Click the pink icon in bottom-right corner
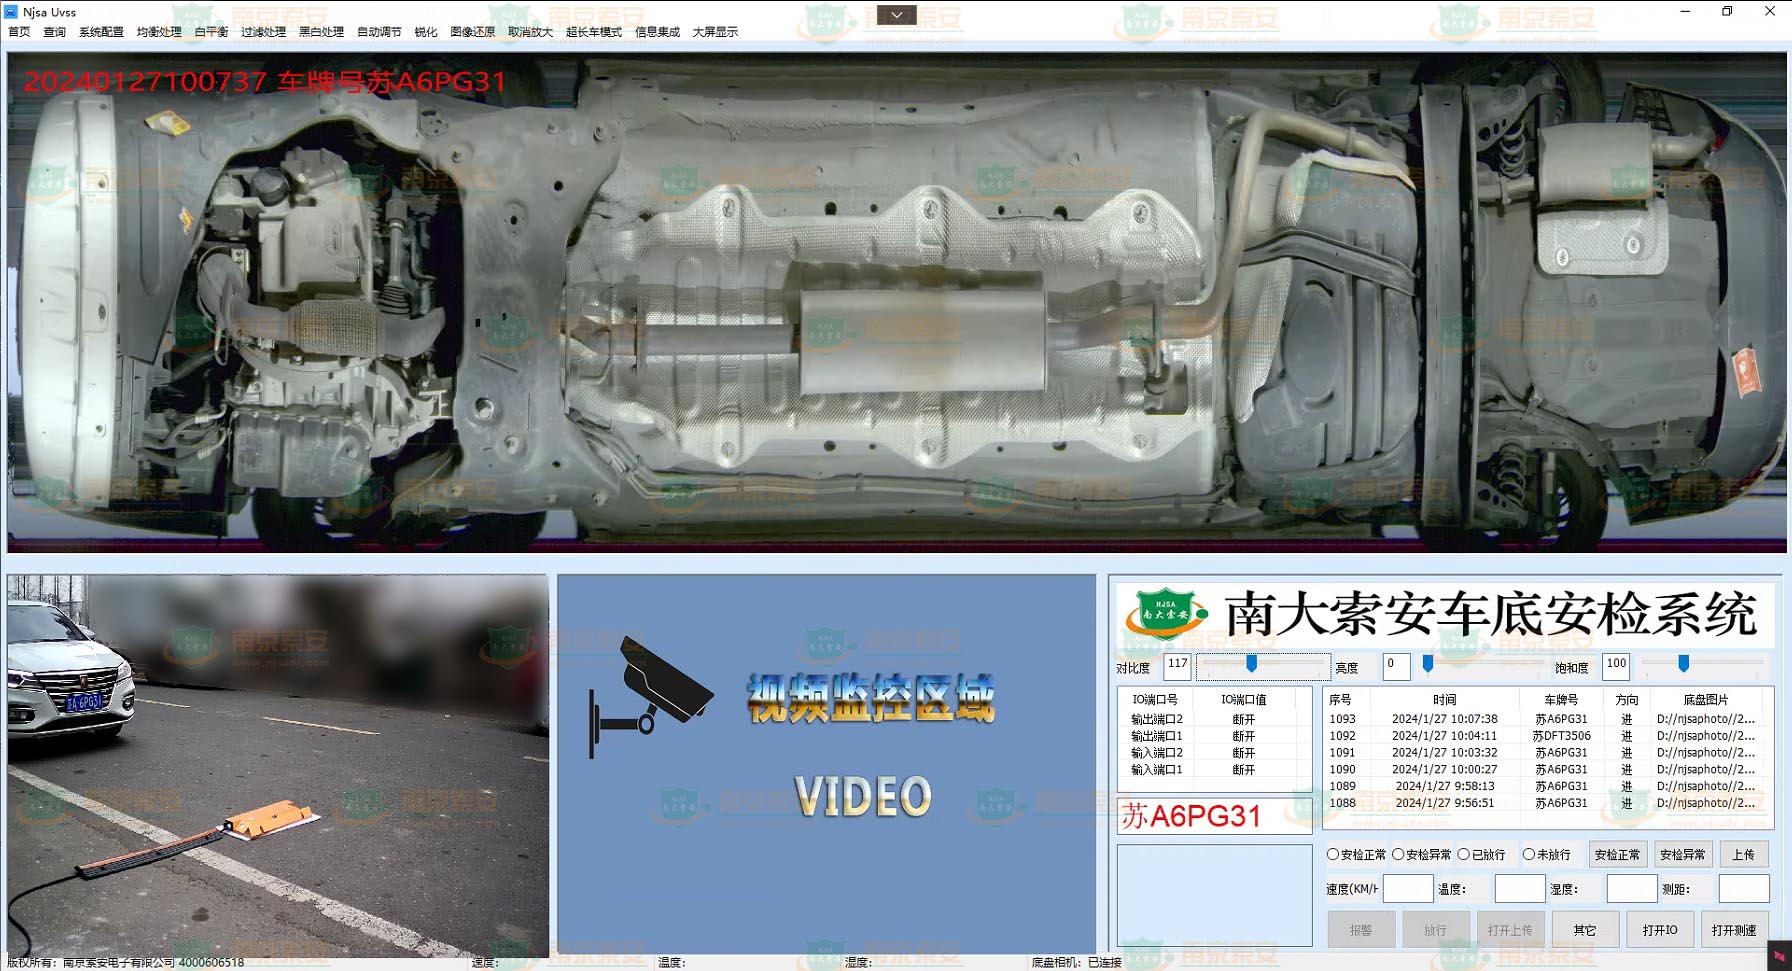This screenshot has height=971, width=1792. tap(1779, 957)
